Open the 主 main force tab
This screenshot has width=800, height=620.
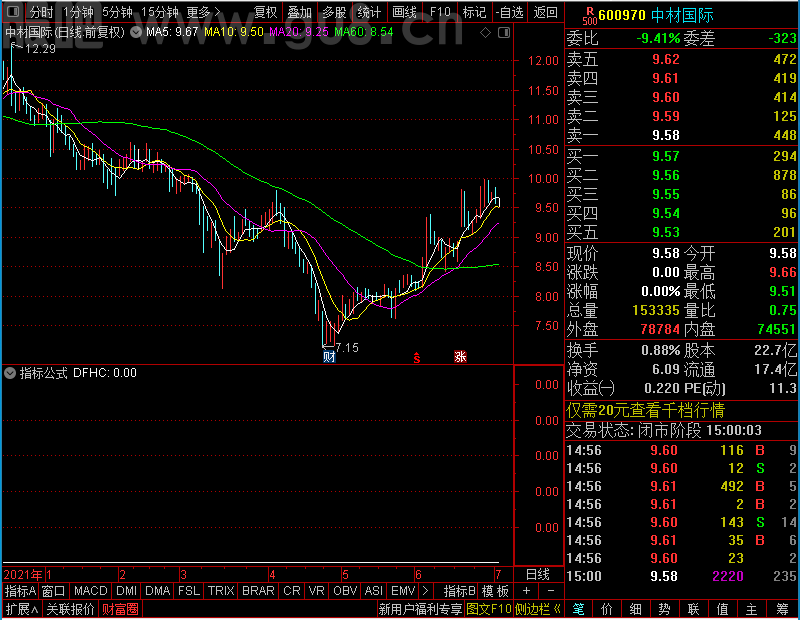coord(752,609)
